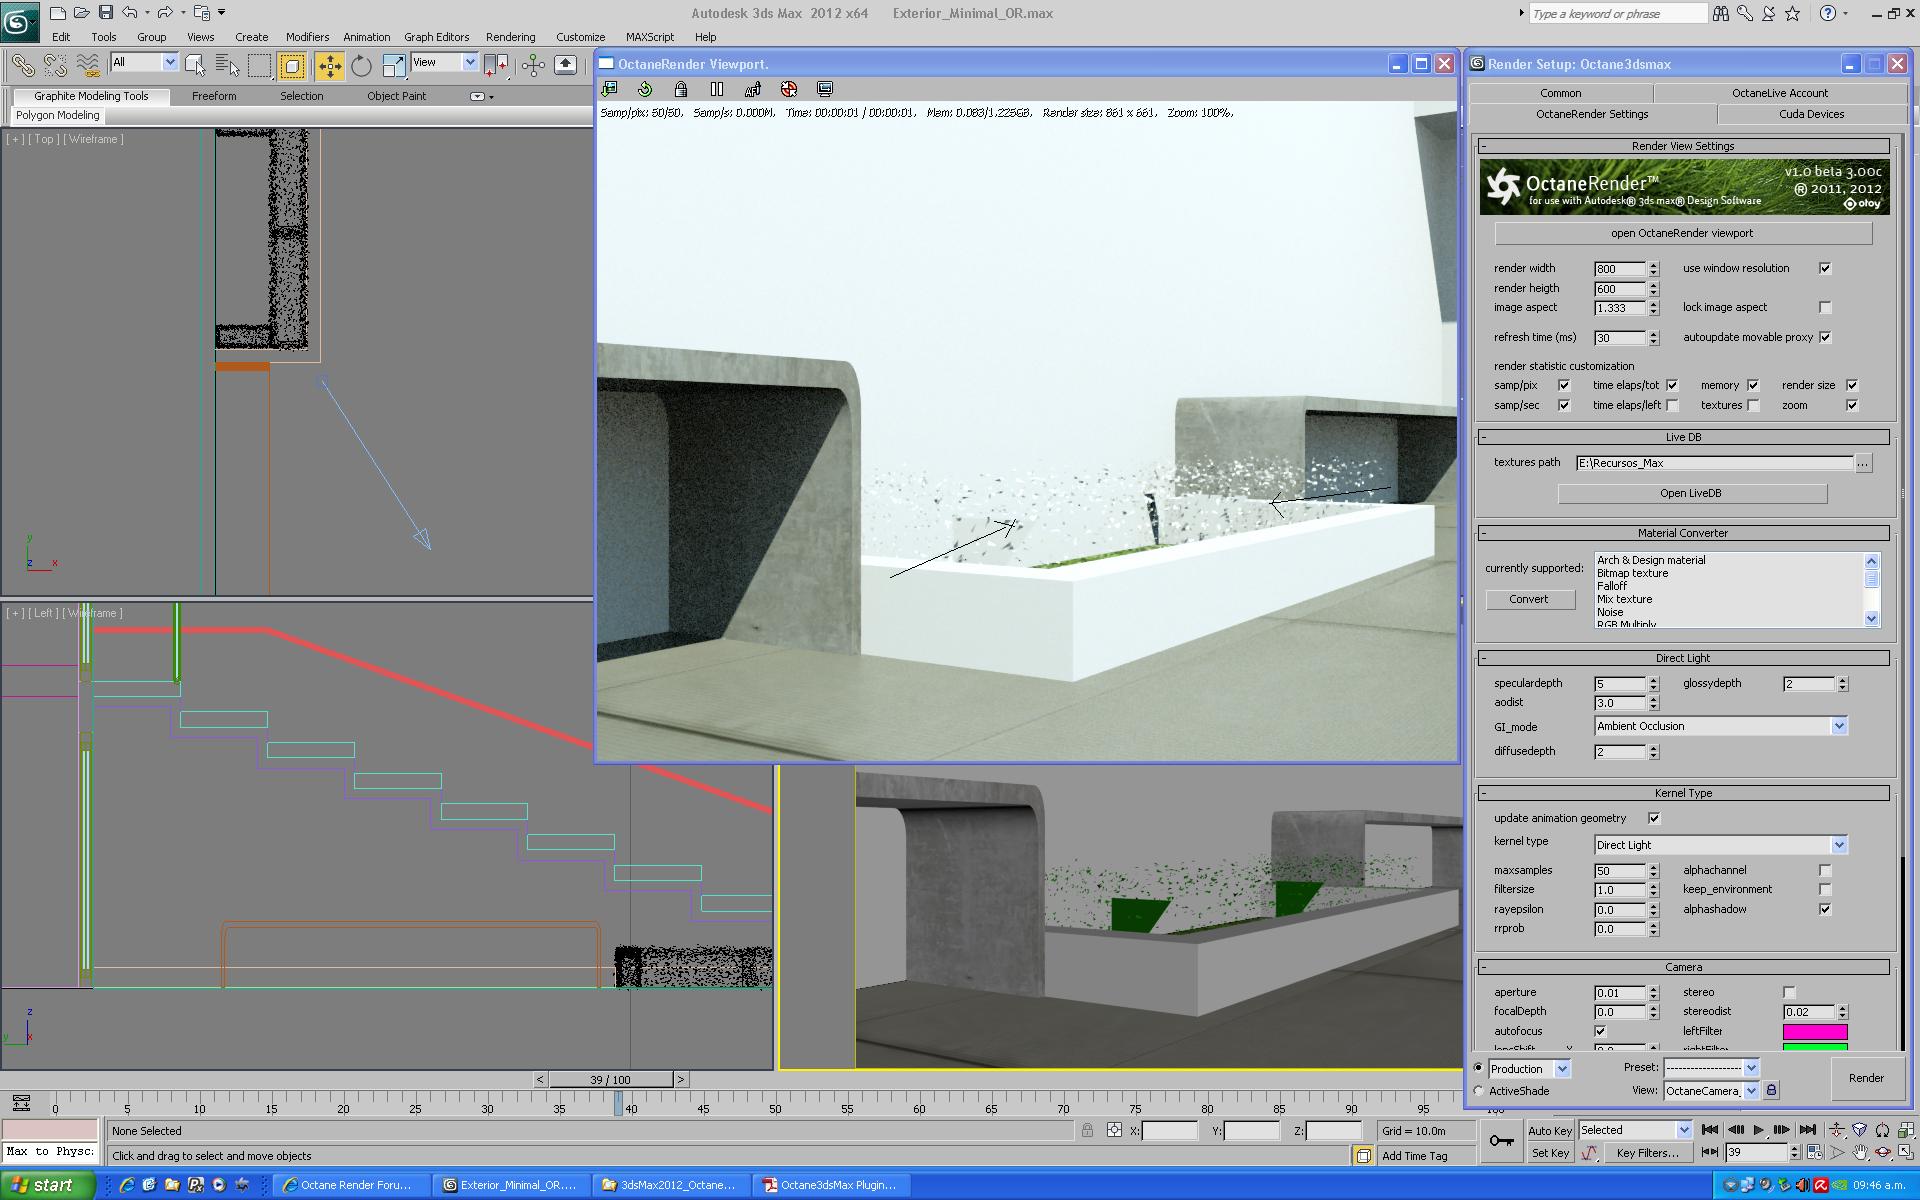Select the ActiveShade radio button
Screen dimensions: 1920x1200
coord(1479,1091)
